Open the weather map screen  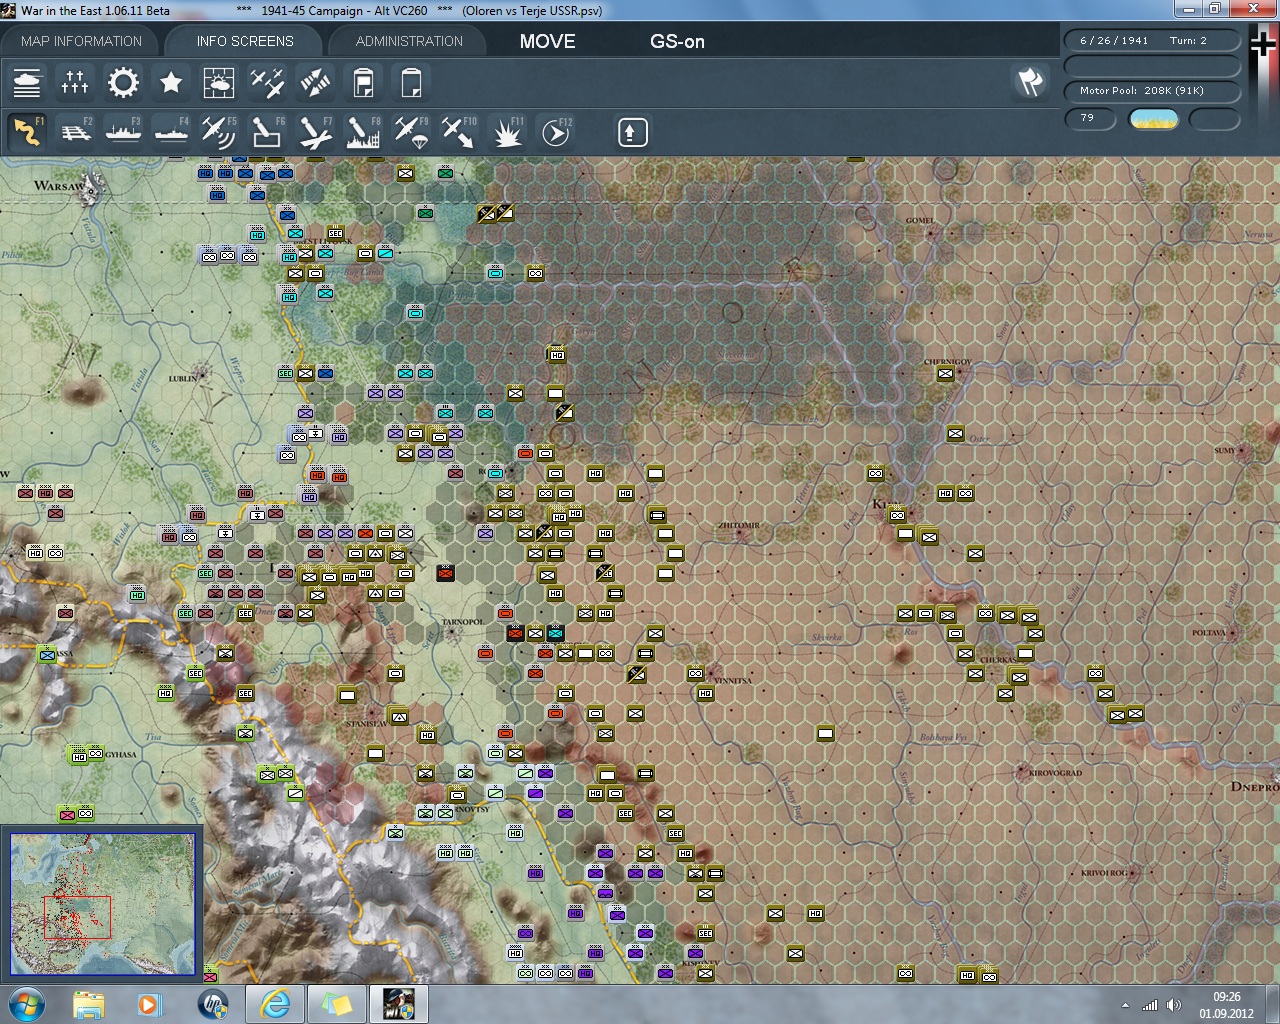coord(219,82)
